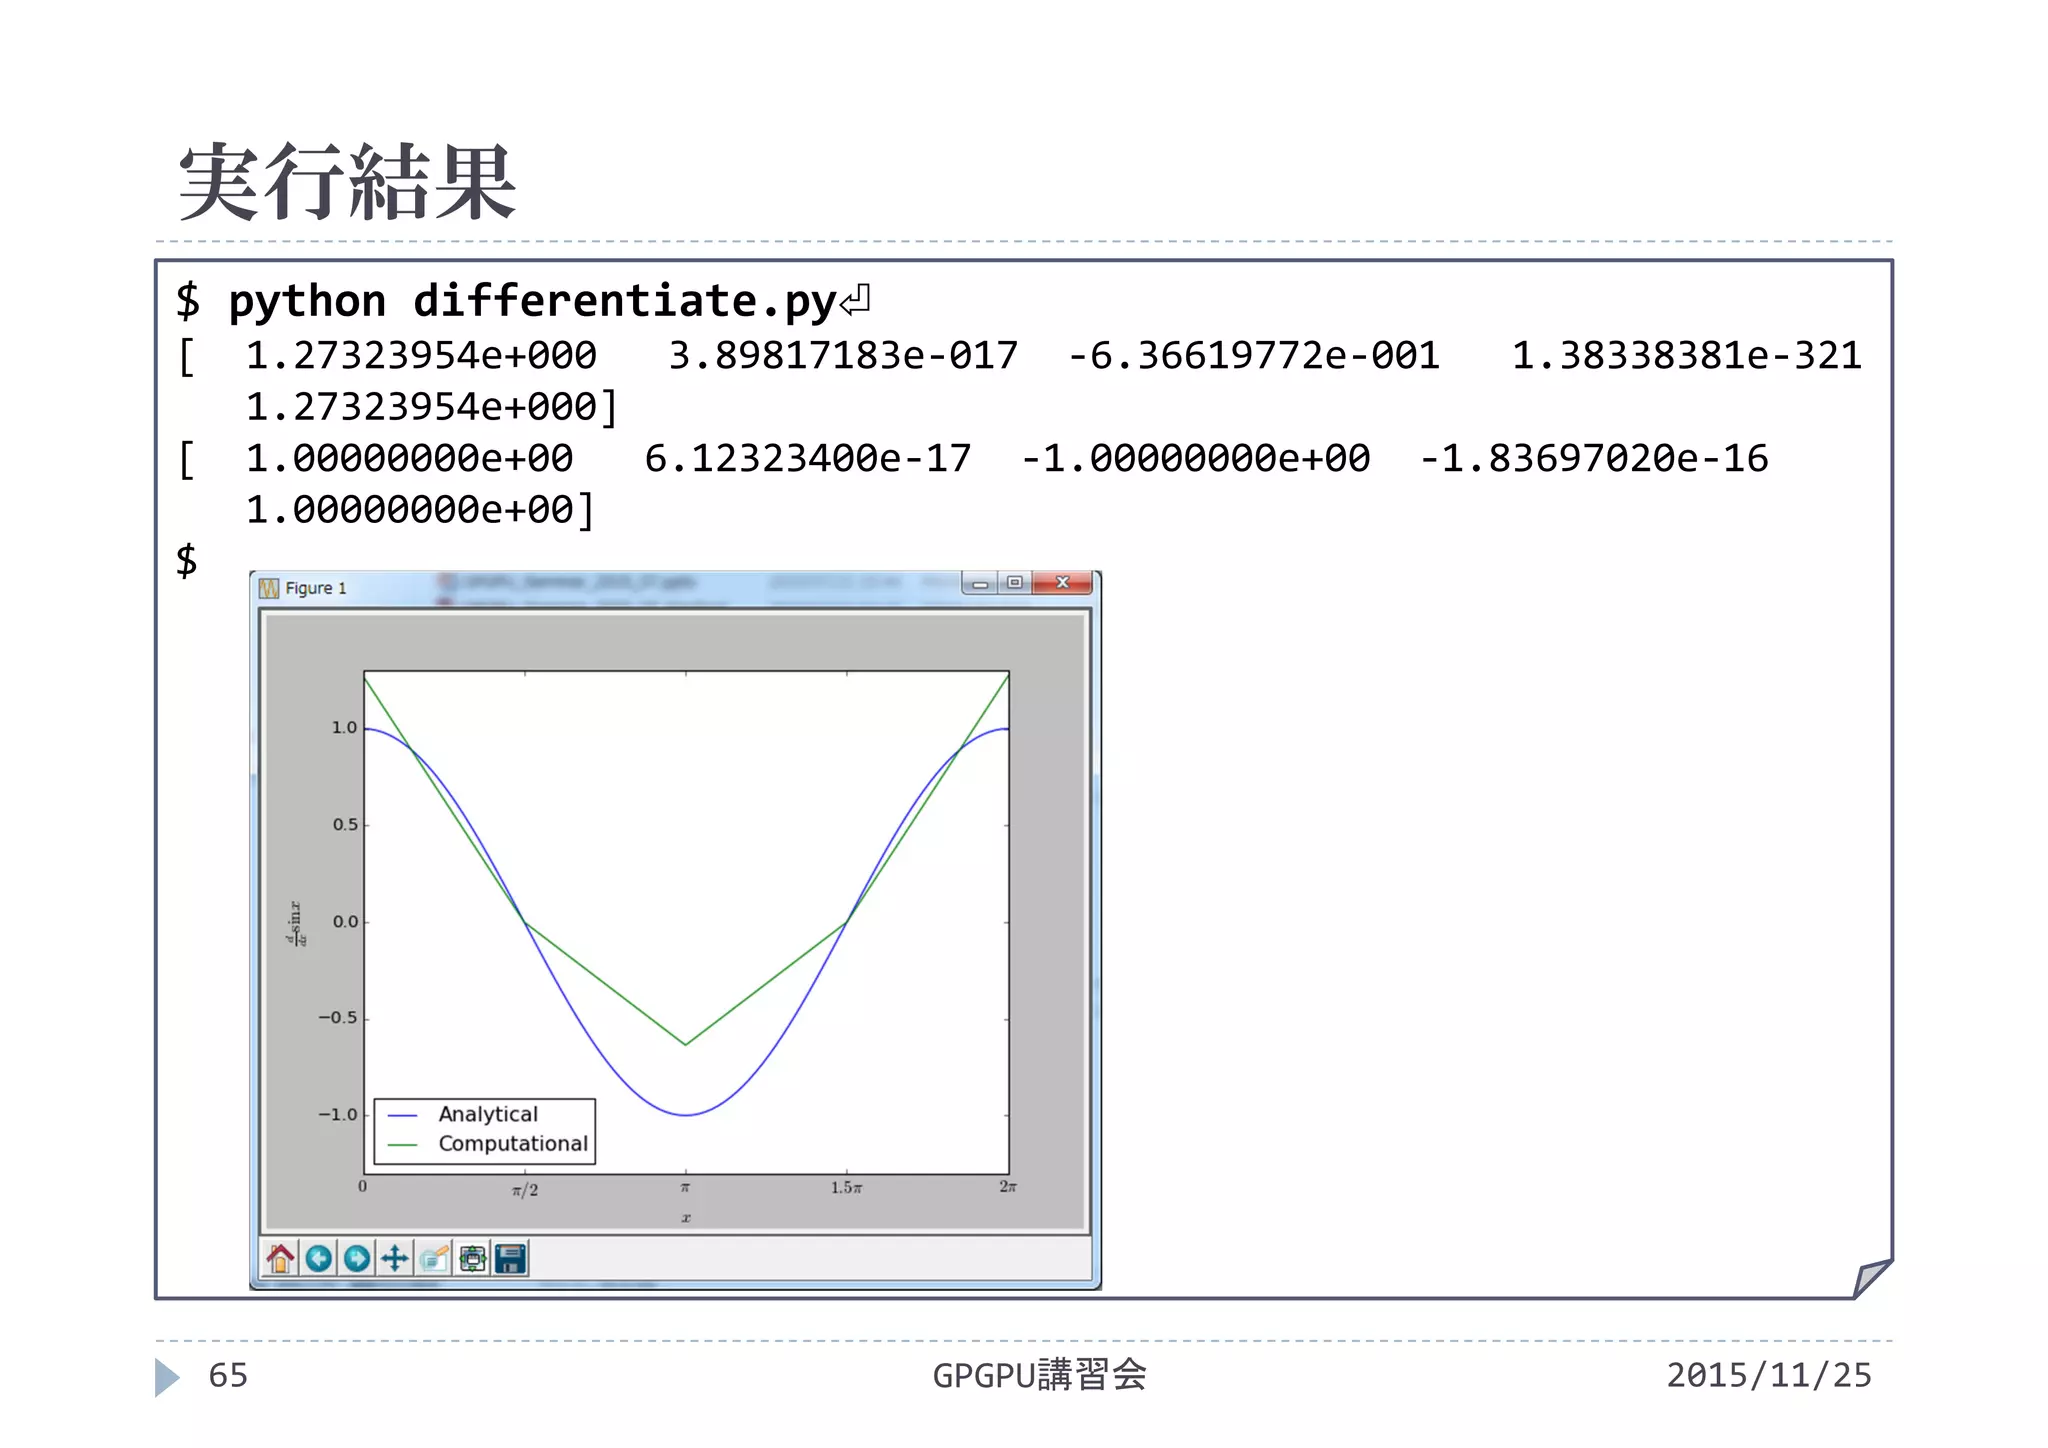Viewport: 2048px width, 1448px height.
Task: Activate the Pan axes cross-arrow tool
Action: pos(395,1257)
